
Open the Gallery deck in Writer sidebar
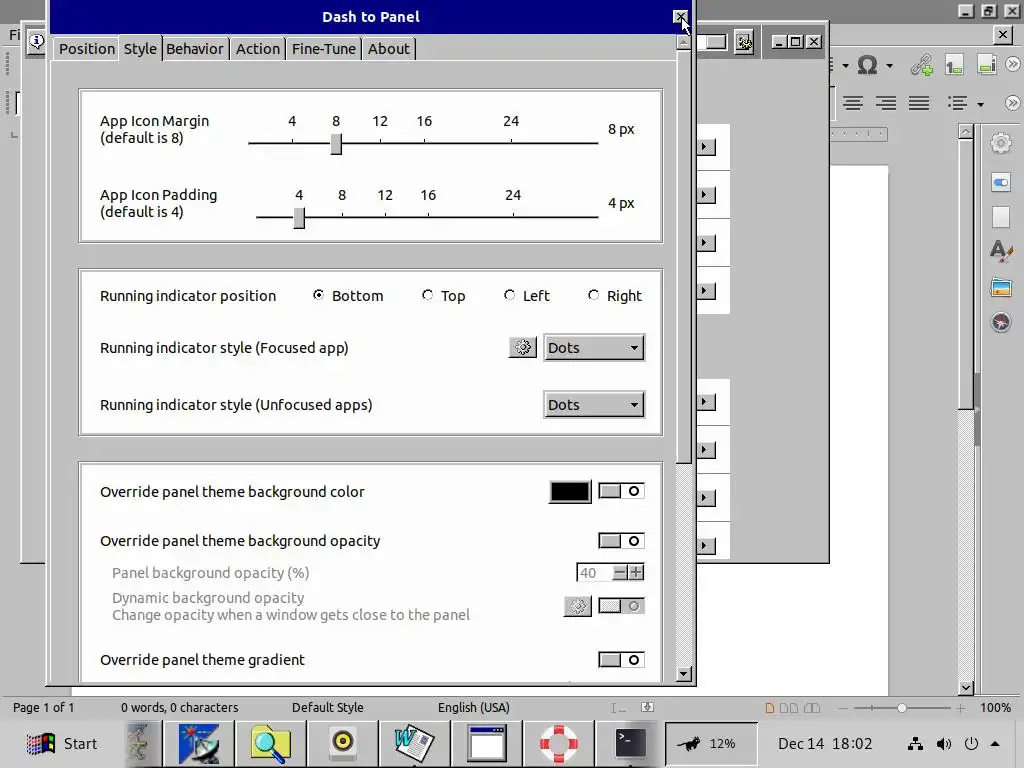point(1000,287)
